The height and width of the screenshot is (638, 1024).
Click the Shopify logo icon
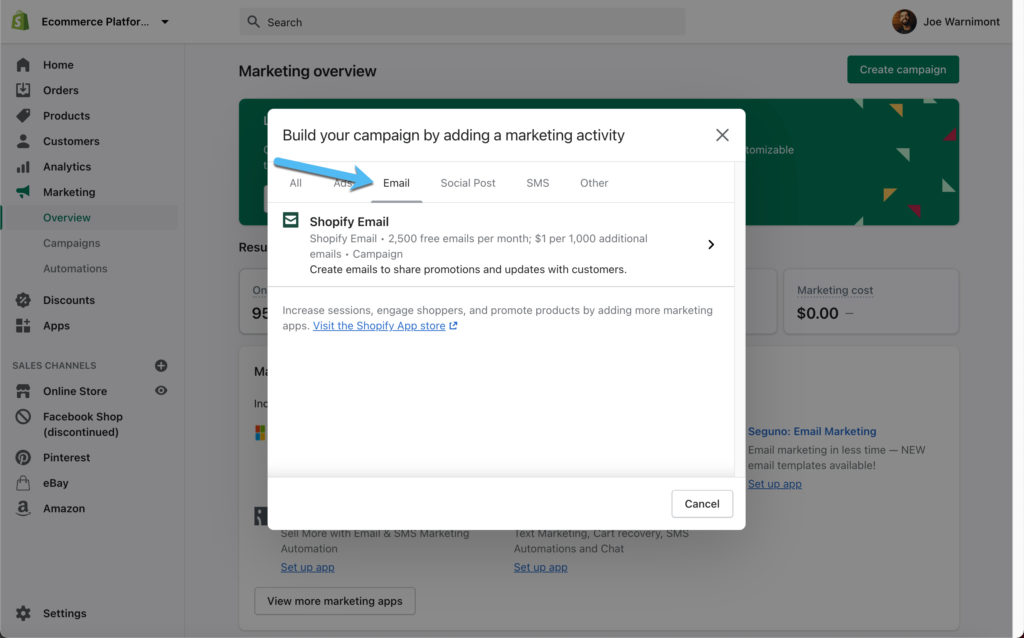point(20,21)
